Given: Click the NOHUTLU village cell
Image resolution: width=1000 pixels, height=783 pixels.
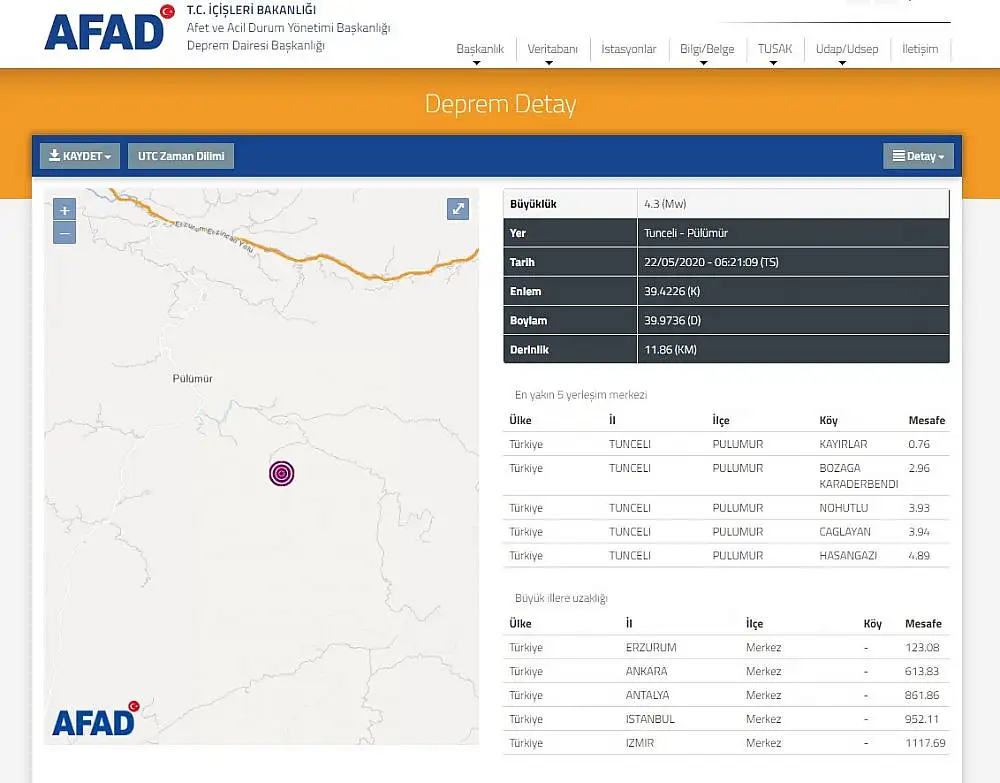Looking at the screenshot, I should (x=844, y=508).
